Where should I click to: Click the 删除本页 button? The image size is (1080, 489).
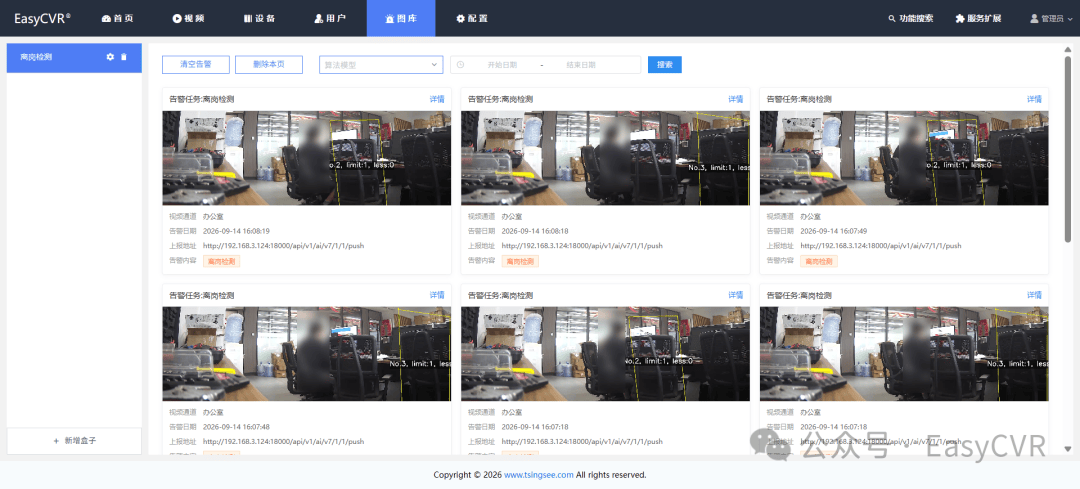pyautogui.click(x=269, y=65)
